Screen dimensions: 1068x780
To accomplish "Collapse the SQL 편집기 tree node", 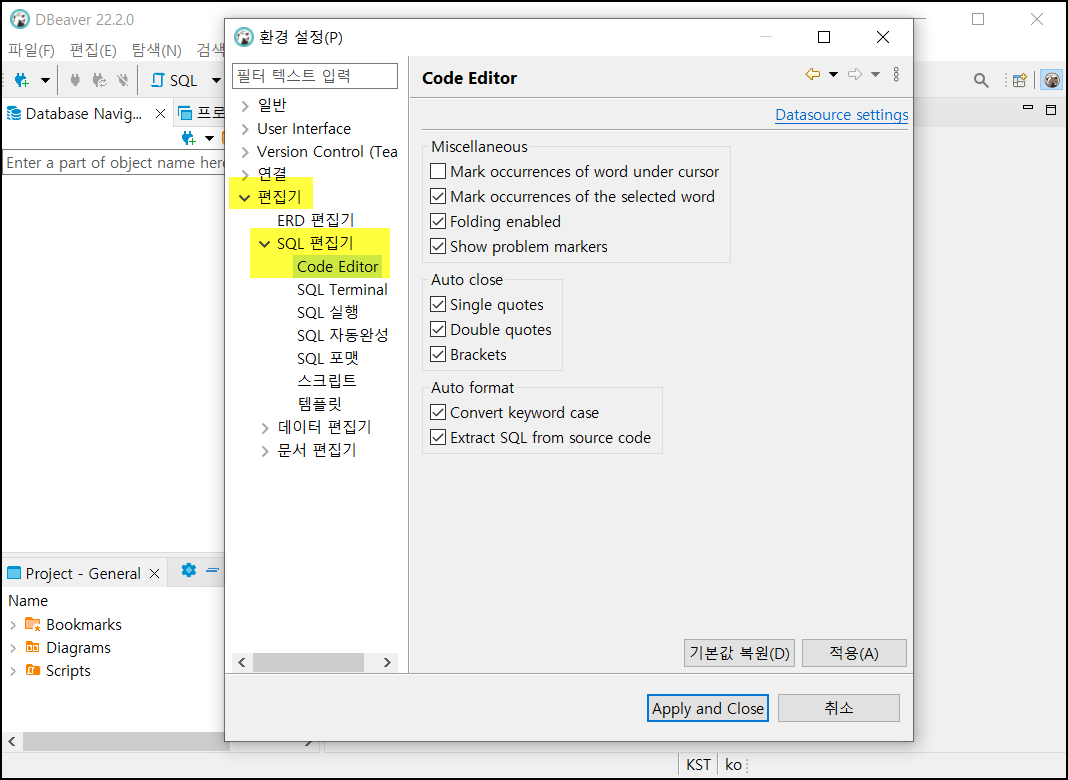I will (265, 244).
